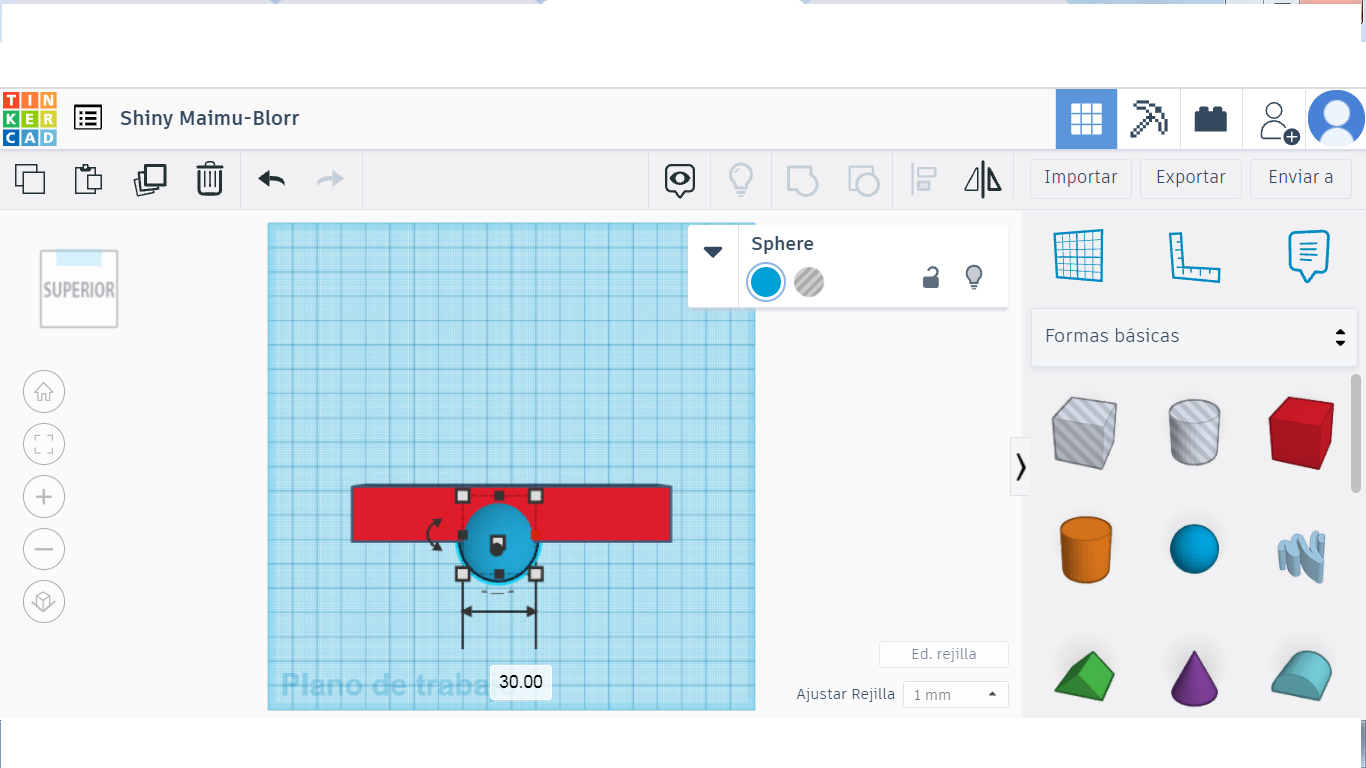Pick the orange cylinder shape
This screenshot has width=1366, height=768.
pos(1086,549)
